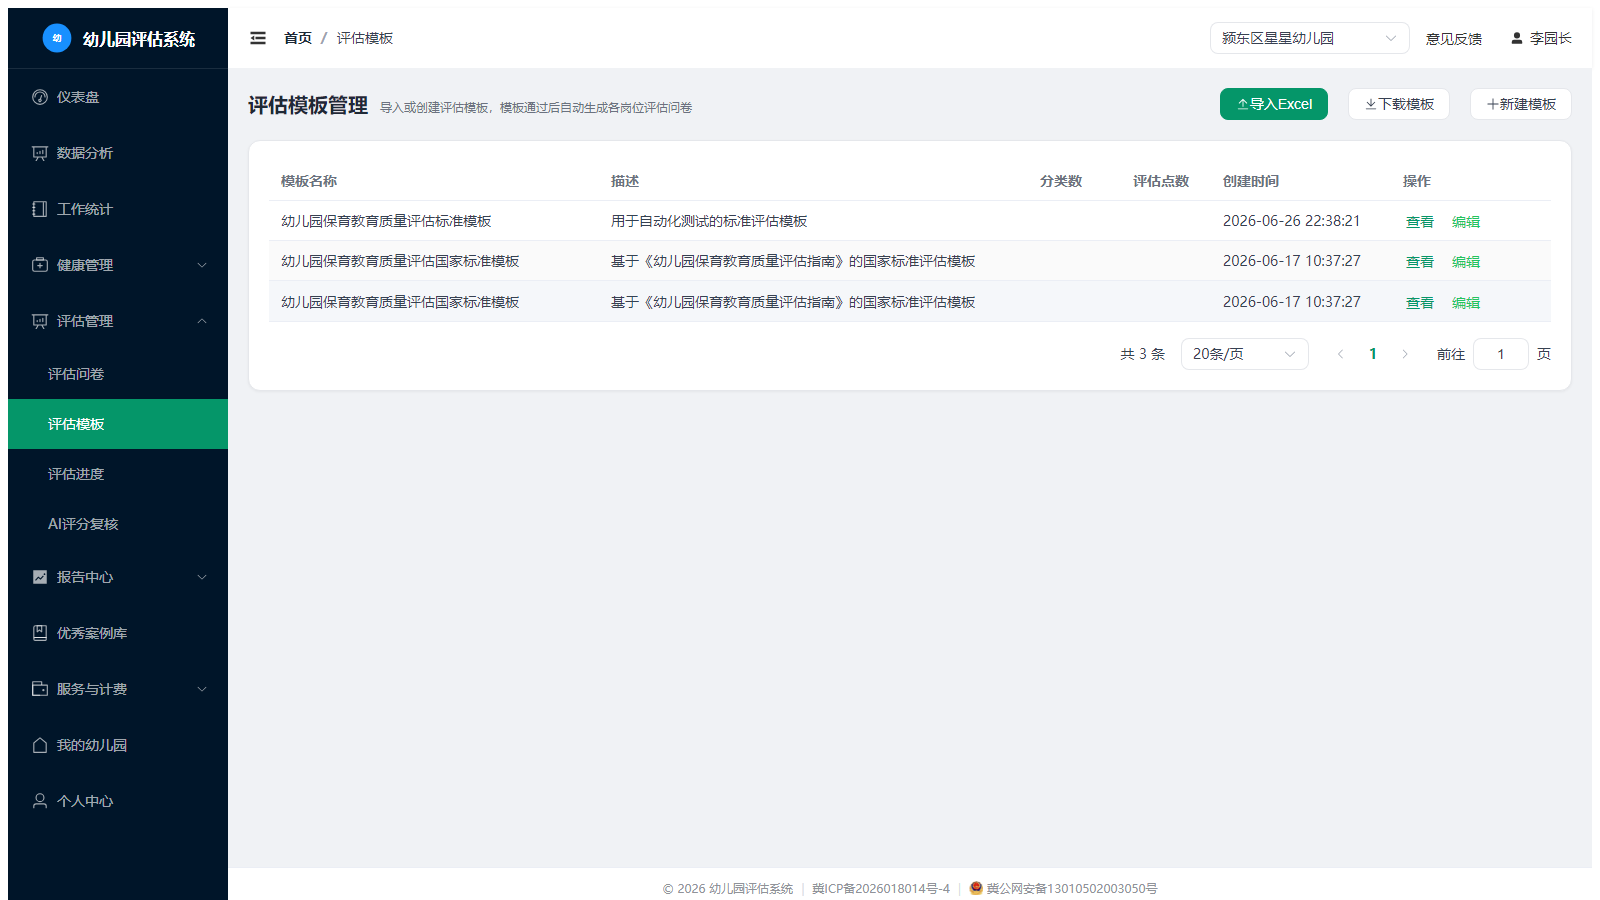Expand the 服务与计费 submenu chevron
Viewport: 1600px width, 900px height.
pyautogui.click(x=202, y=689)
